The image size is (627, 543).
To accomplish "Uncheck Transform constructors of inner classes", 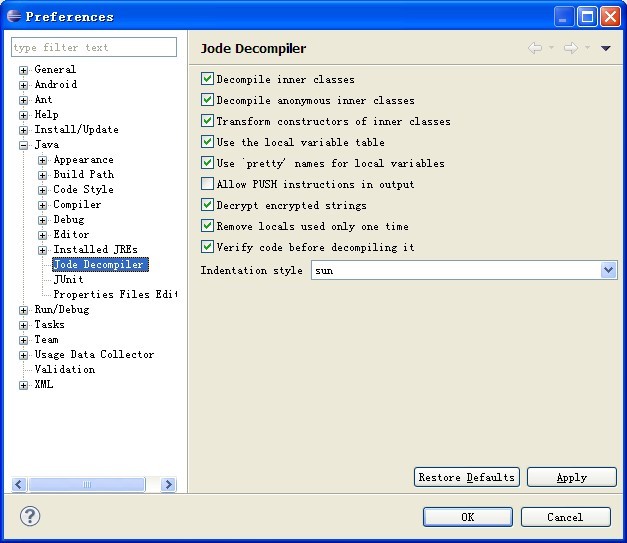I will point(207,121).
